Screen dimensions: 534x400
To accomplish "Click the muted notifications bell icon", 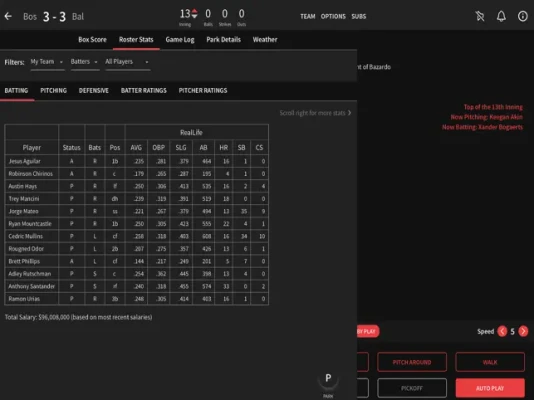I will click(480, 16).
